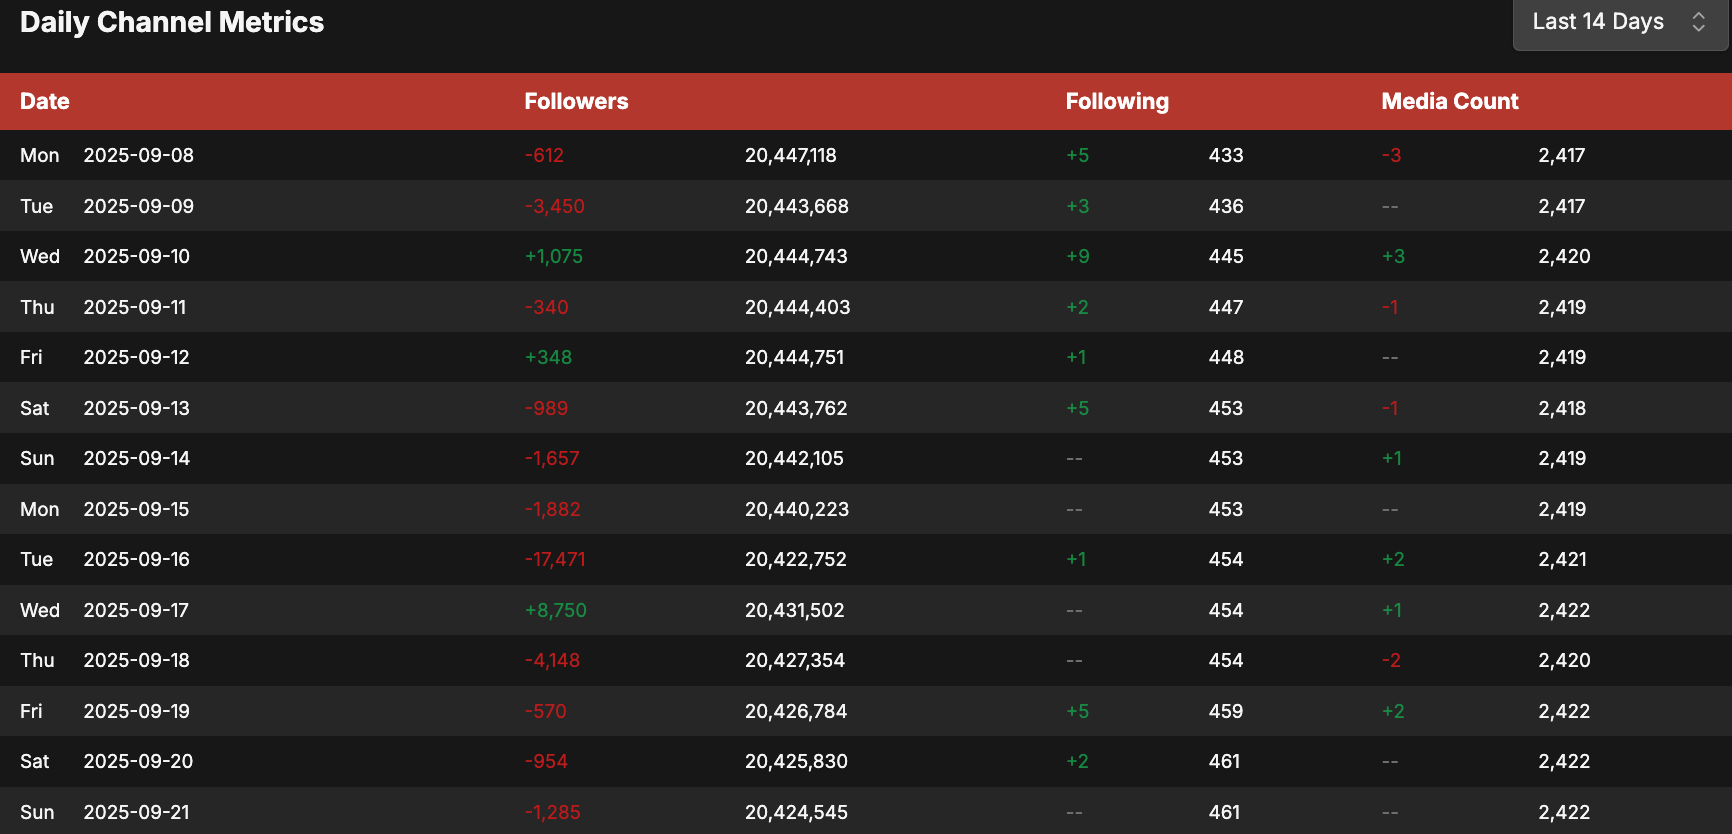1732x834 pixels.
Task: Click the chevron arrows on the range selector
Action: tap(1698, 22)
